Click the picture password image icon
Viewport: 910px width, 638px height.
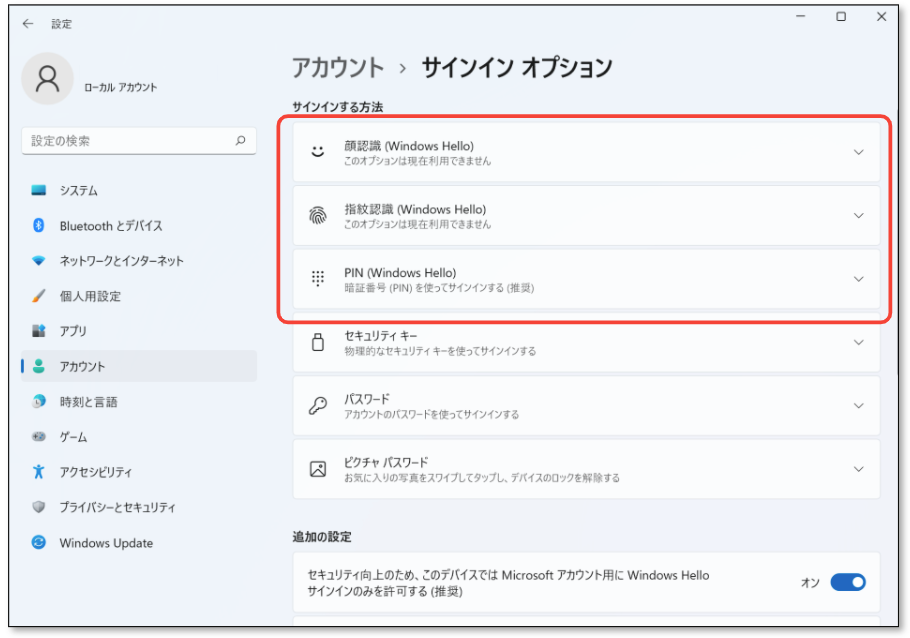tap(317, 468)
